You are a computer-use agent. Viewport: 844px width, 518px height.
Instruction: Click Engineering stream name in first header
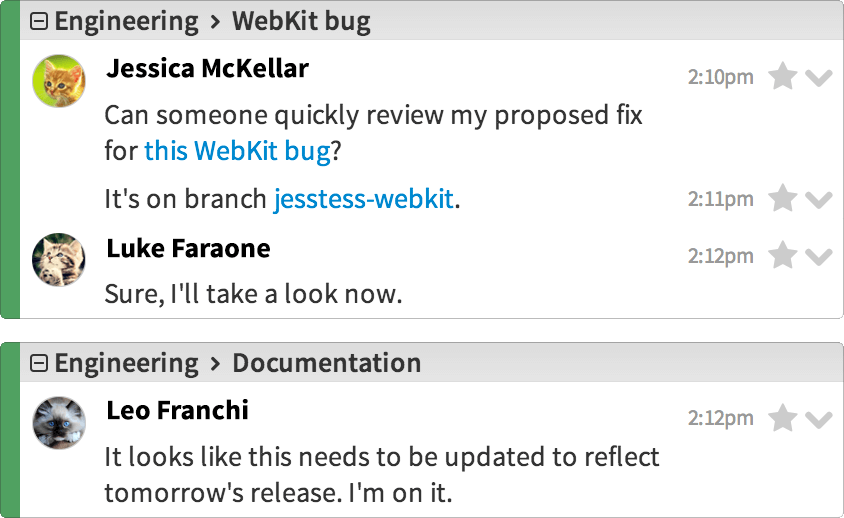(x=126, y=22)
